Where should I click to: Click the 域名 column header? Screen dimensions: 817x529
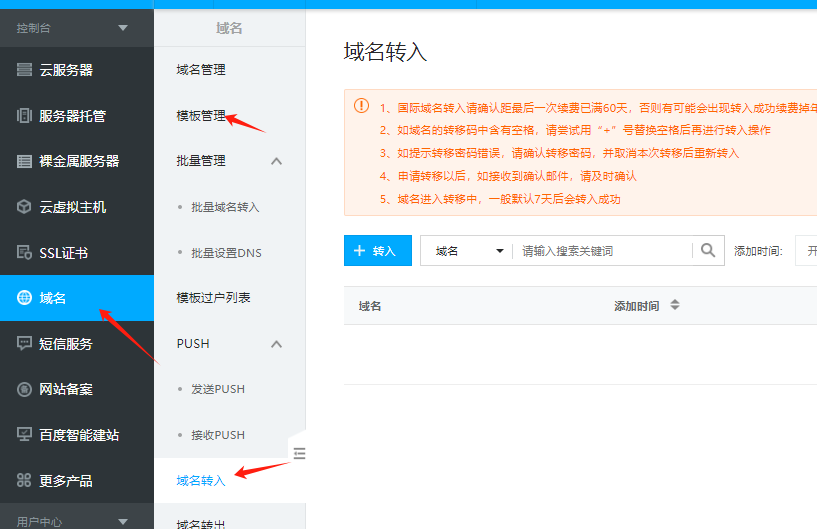370,306
